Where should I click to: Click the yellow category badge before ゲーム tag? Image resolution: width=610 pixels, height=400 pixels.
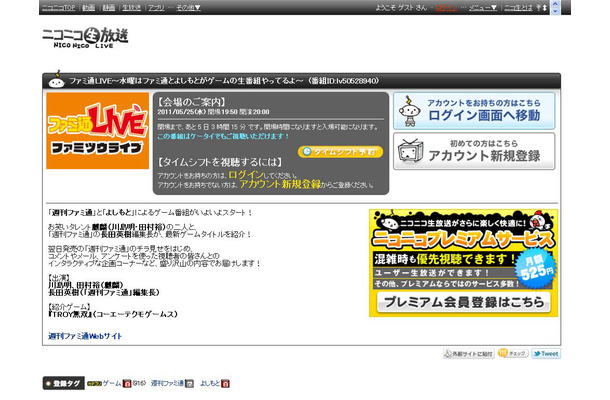[94, 384]
